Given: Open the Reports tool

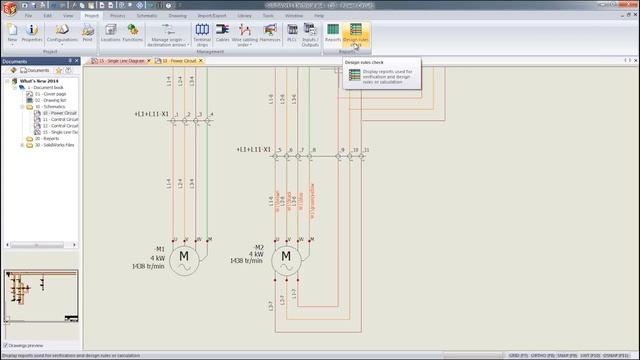Looking at the screenshot, I should tap(333, 33).
